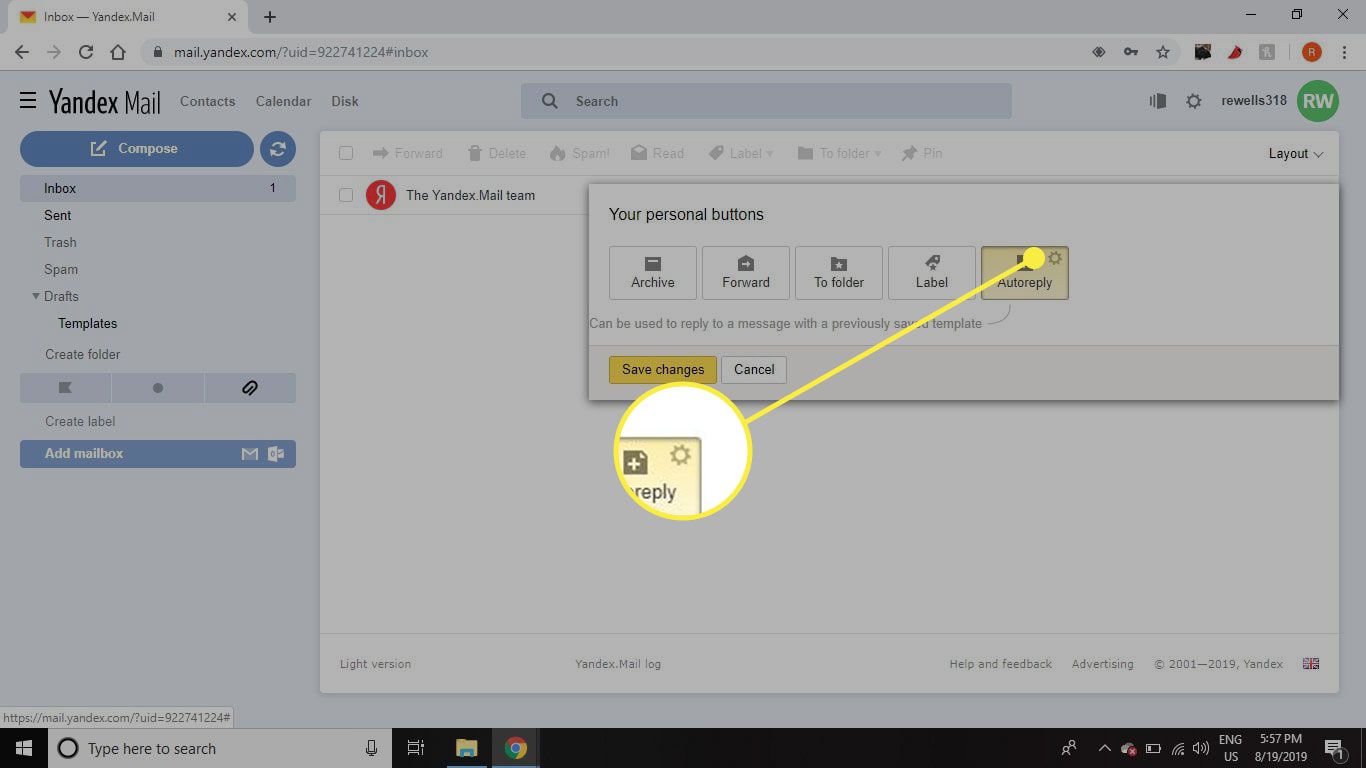
Task: Click the Gmail icon in Add mailbox
Action: tap(250, 454)
